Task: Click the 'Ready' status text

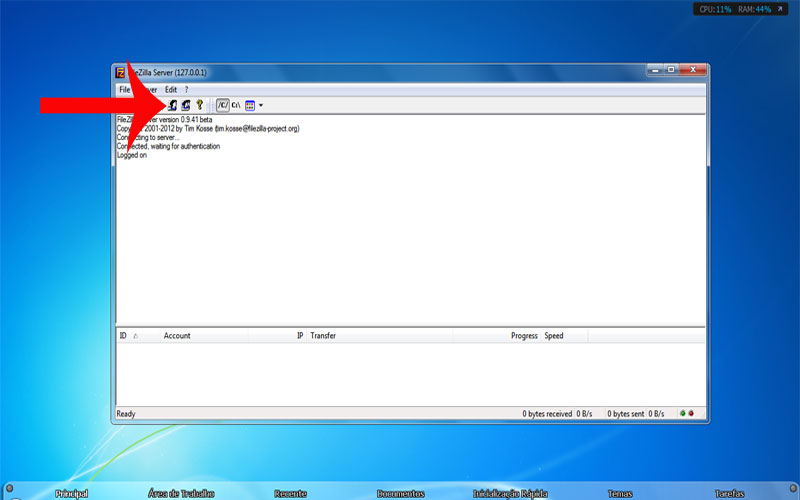Action: point(126,414)
